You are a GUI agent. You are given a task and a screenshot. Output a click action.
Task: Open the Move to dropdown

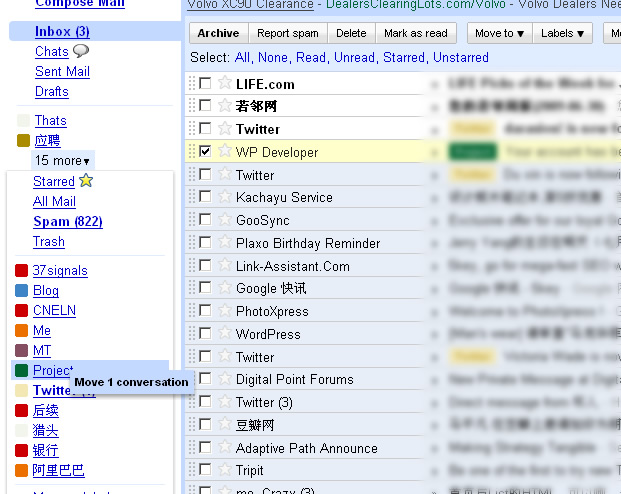[x=500, y=33]
